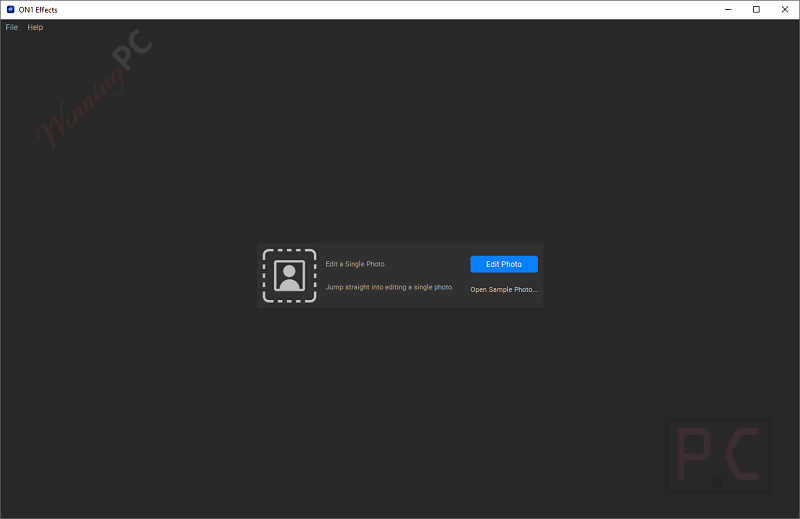Minimize the ON1 Effects window
800x519 pixels.
click(728, 9)
